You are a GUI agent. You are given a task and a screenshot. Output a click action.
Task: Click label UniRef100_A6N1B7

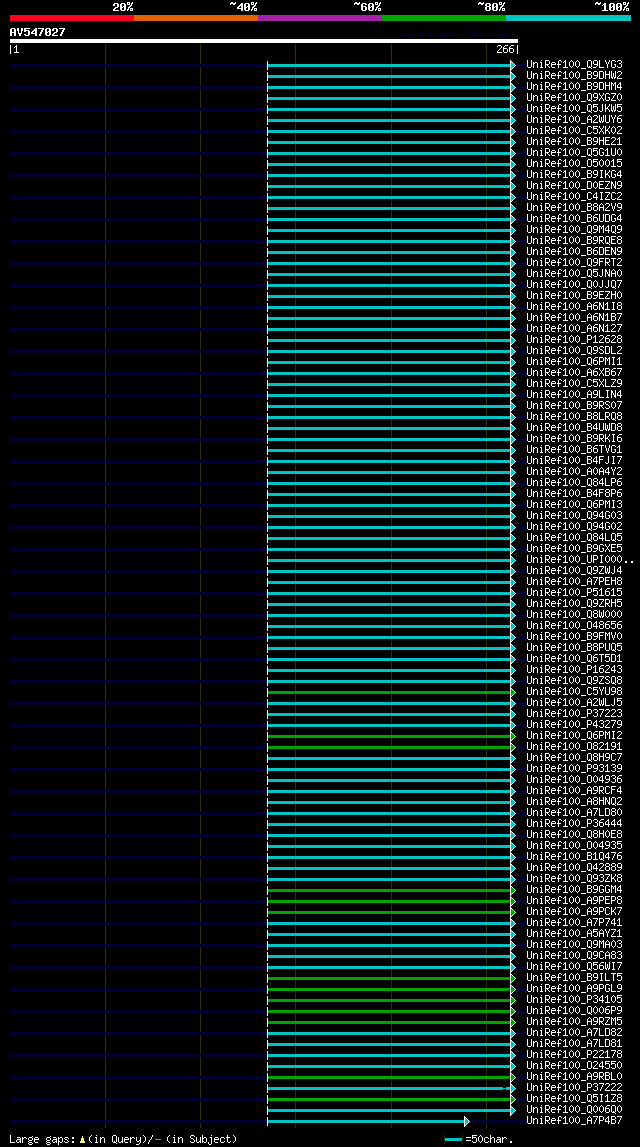tap(574, 317)
